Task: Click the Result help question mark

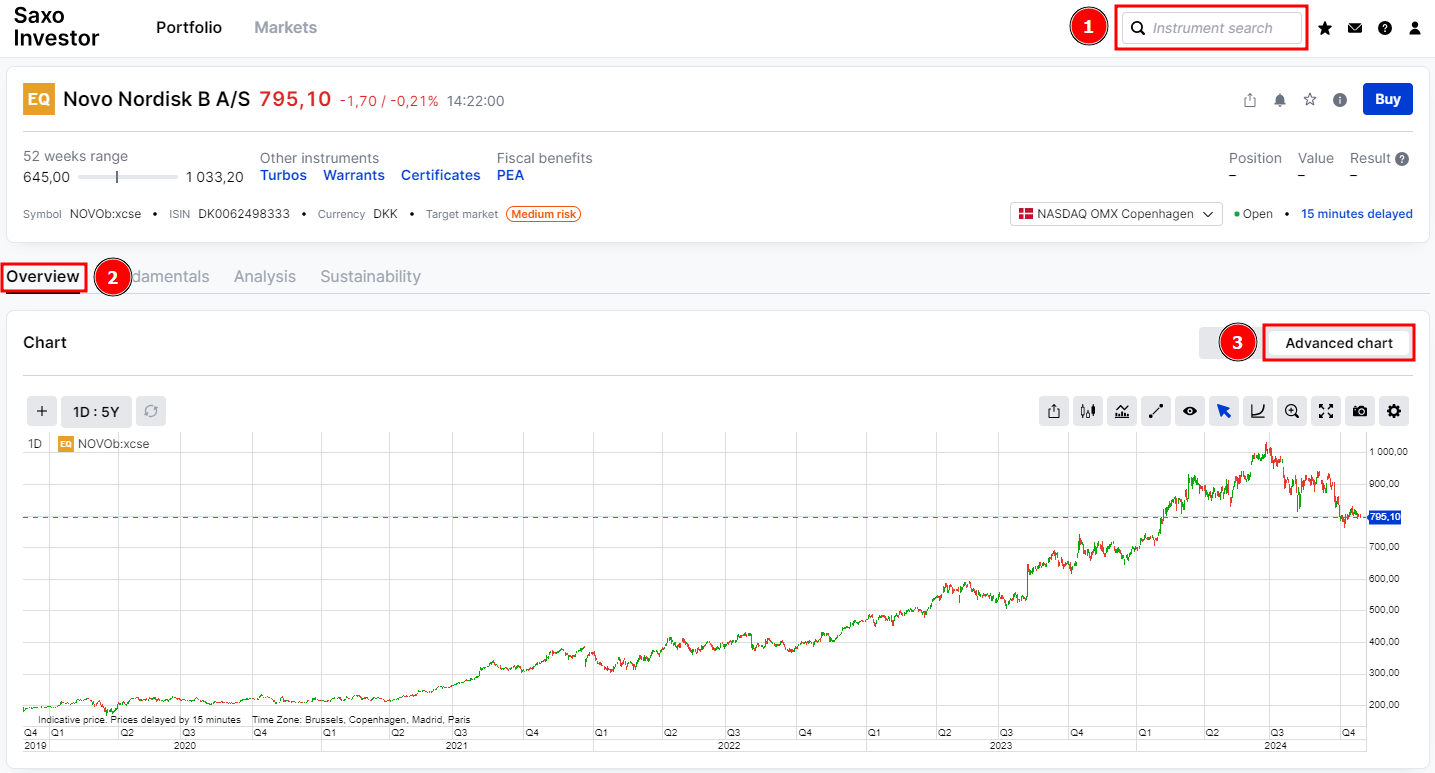Action: tap(1402, 159)
